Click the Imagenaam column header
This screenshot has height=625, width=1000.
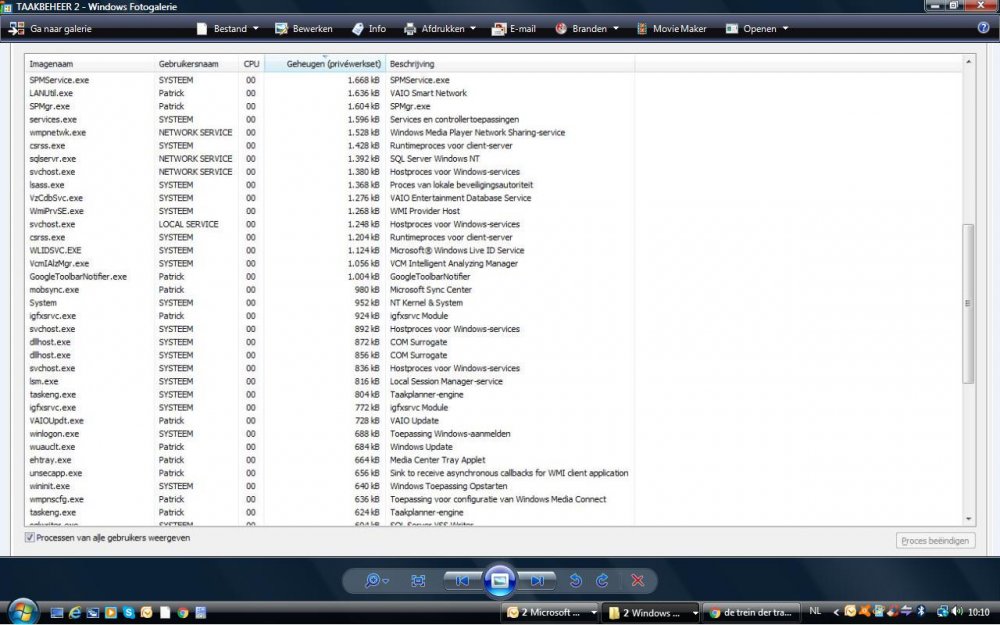click(89, 64)
